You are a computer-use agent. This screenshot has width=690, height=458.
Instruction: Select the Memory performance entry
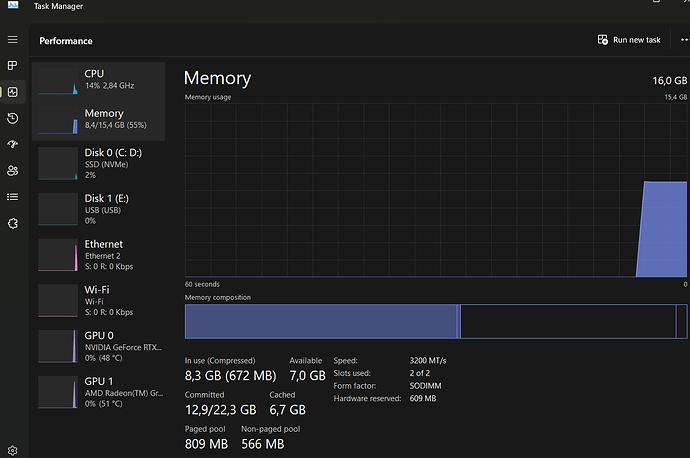(98, 120)
